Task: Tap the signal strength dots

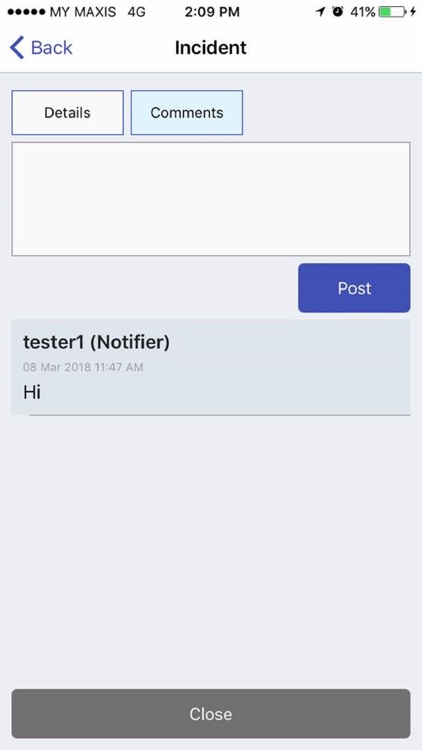Action: coord(27,12)
